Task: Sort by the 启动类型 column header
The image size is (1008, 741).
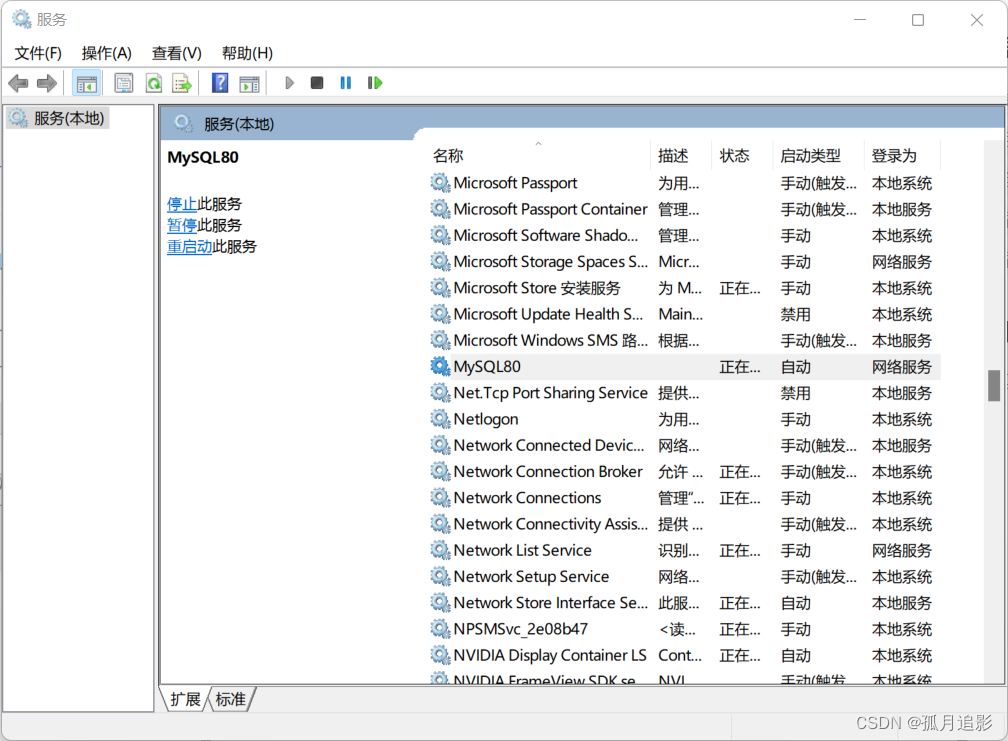Action: 818,156
